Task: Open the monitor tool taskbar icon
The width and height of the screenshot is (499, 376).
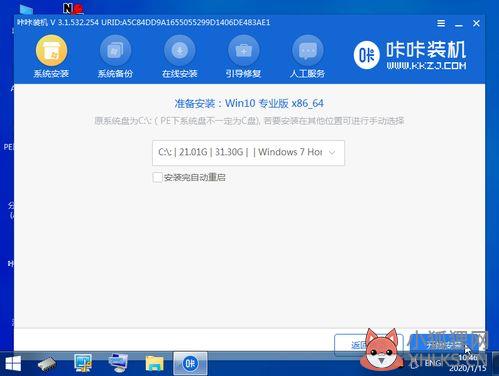Action: (x=83, y=363)
